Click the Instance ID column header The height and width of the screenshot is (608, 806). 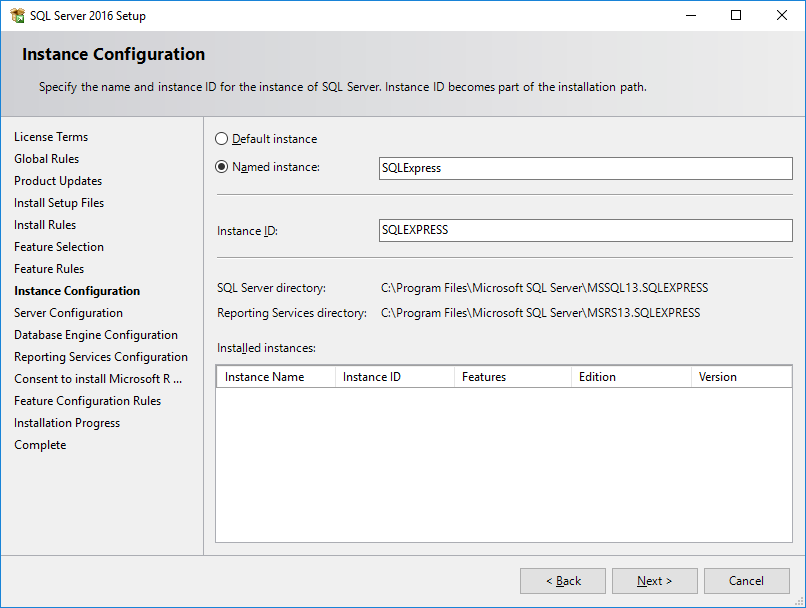click(394, 377)
